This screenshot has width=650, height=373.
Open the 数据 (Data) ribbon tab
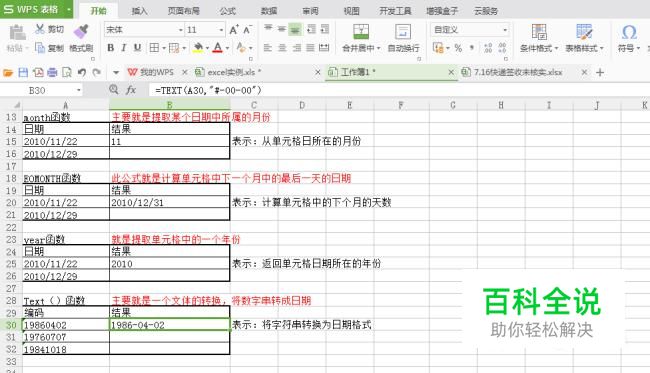[x=269, y=11]
